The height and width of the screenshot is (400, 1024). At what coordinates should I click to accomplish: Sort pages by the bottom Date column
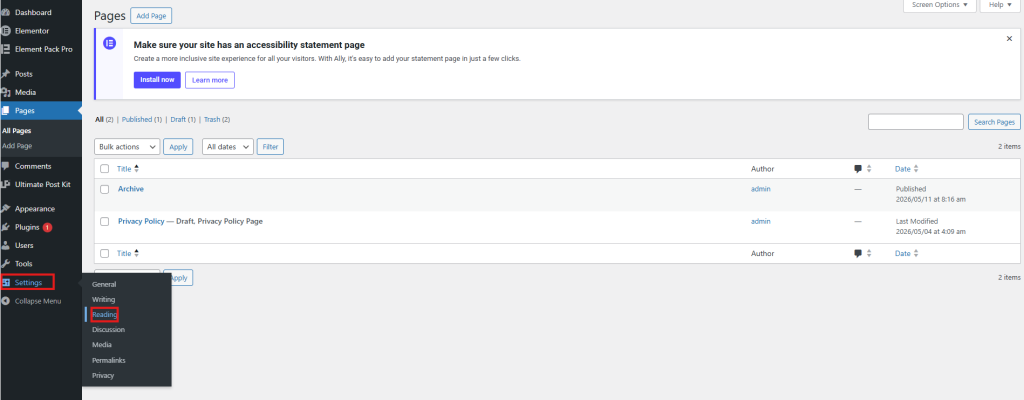(906, 254)
